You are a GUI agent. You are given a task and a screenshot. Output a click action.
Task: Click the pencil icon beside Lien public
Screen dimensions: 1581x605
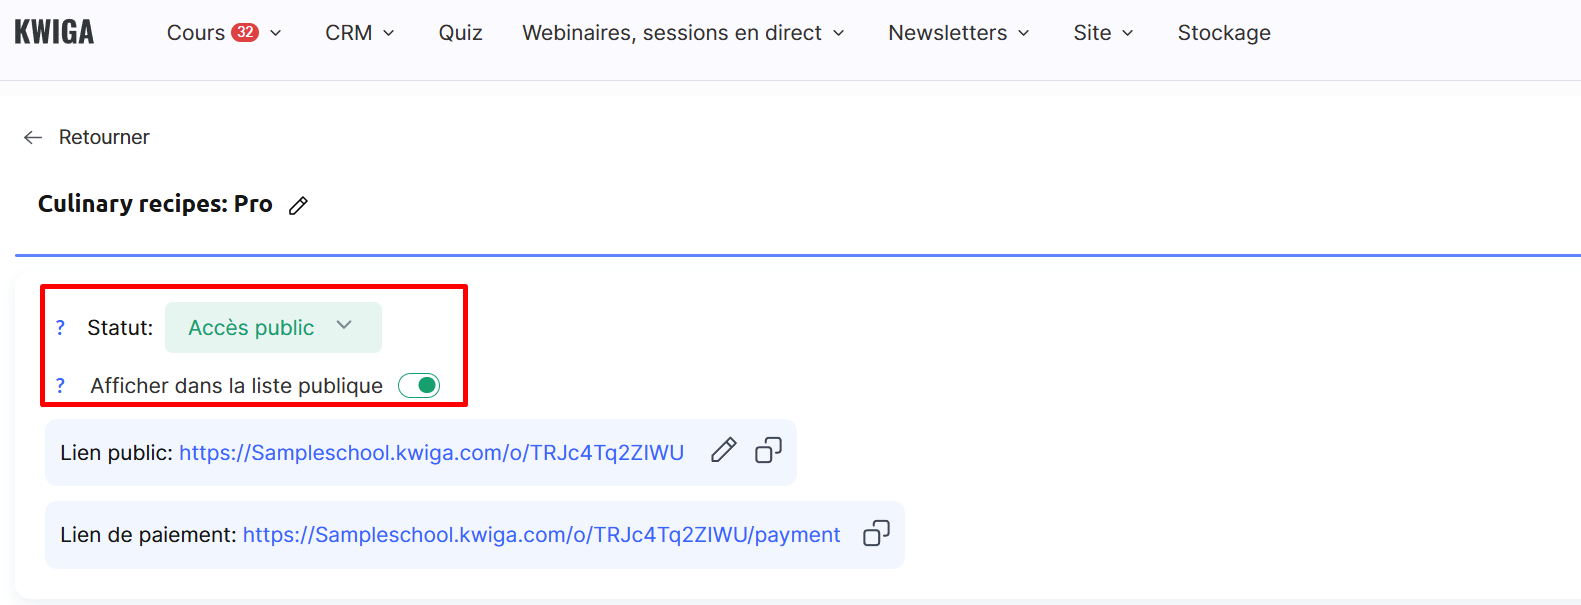pyautogui.click(x=723, y=451)
